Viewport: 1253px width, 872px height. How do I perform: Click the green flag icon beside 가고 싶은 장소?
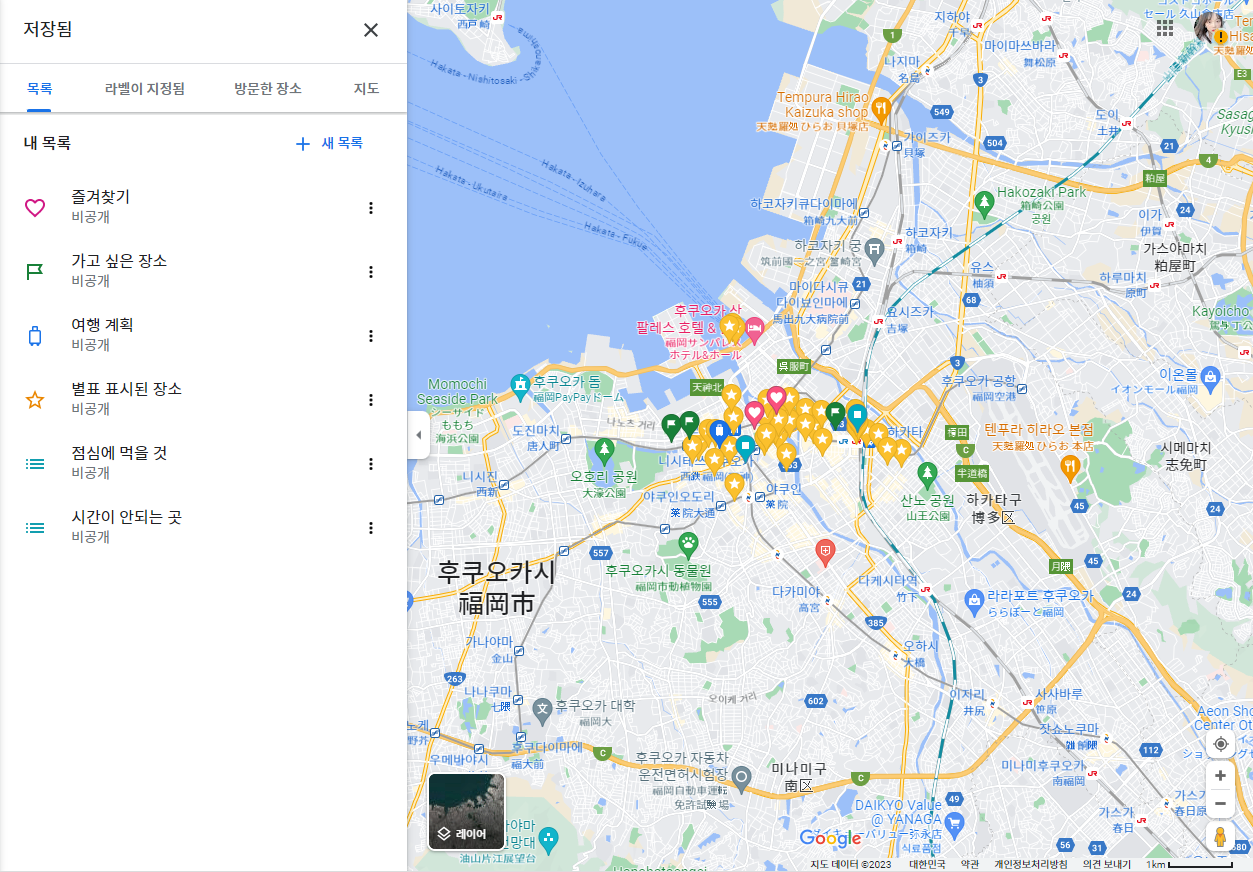[x=35, y=272]
